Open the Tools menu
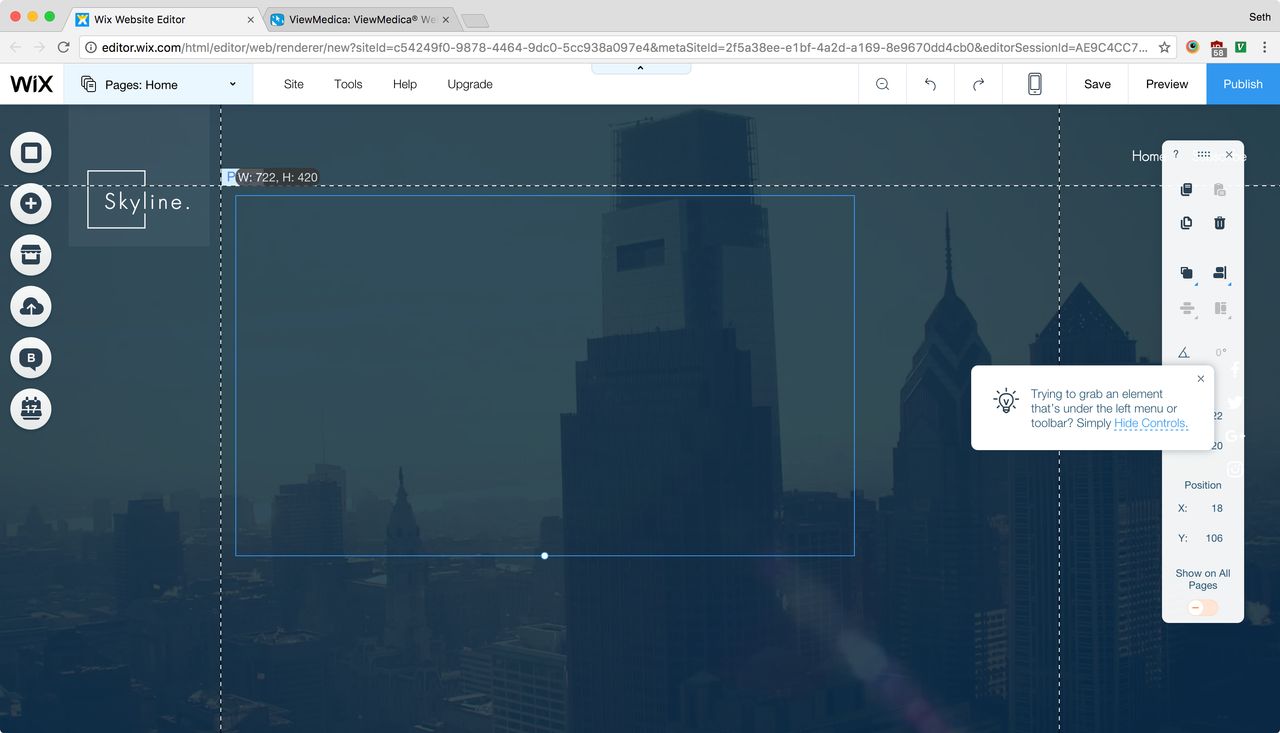 pos(348,84)
